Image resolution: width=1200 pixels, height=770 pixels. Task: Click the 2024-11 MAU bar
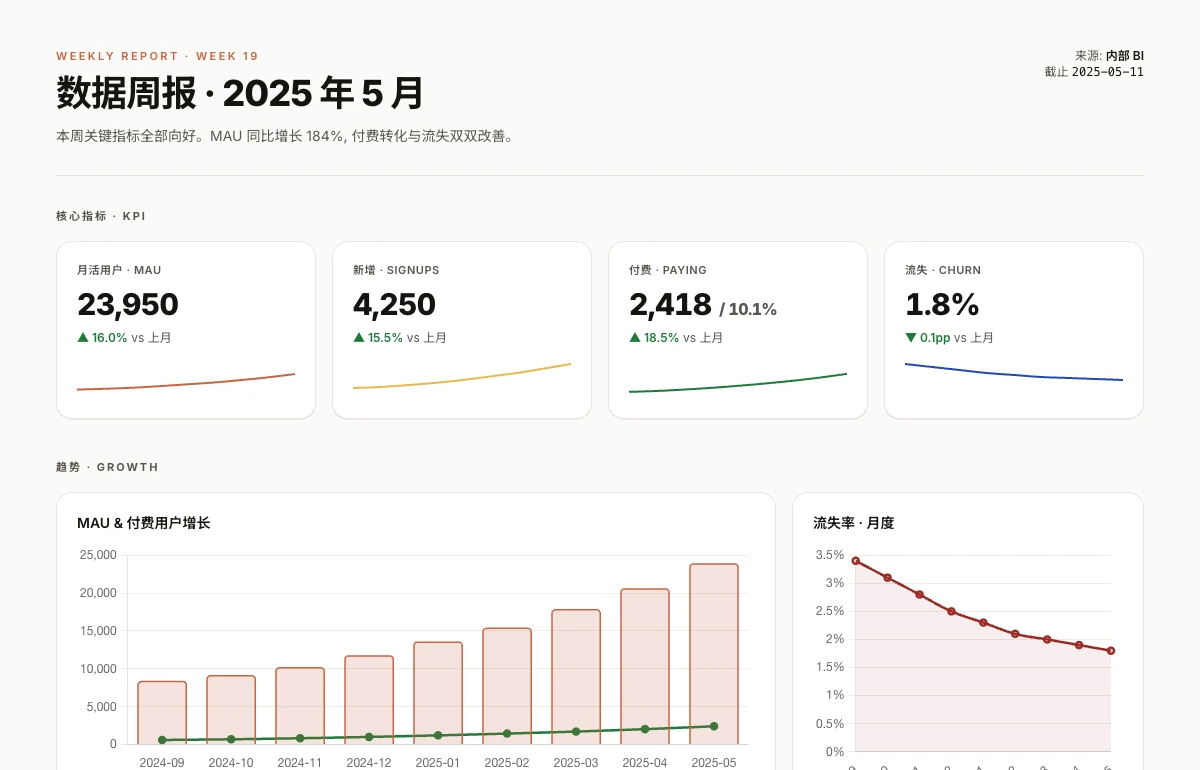coord(300,706)
